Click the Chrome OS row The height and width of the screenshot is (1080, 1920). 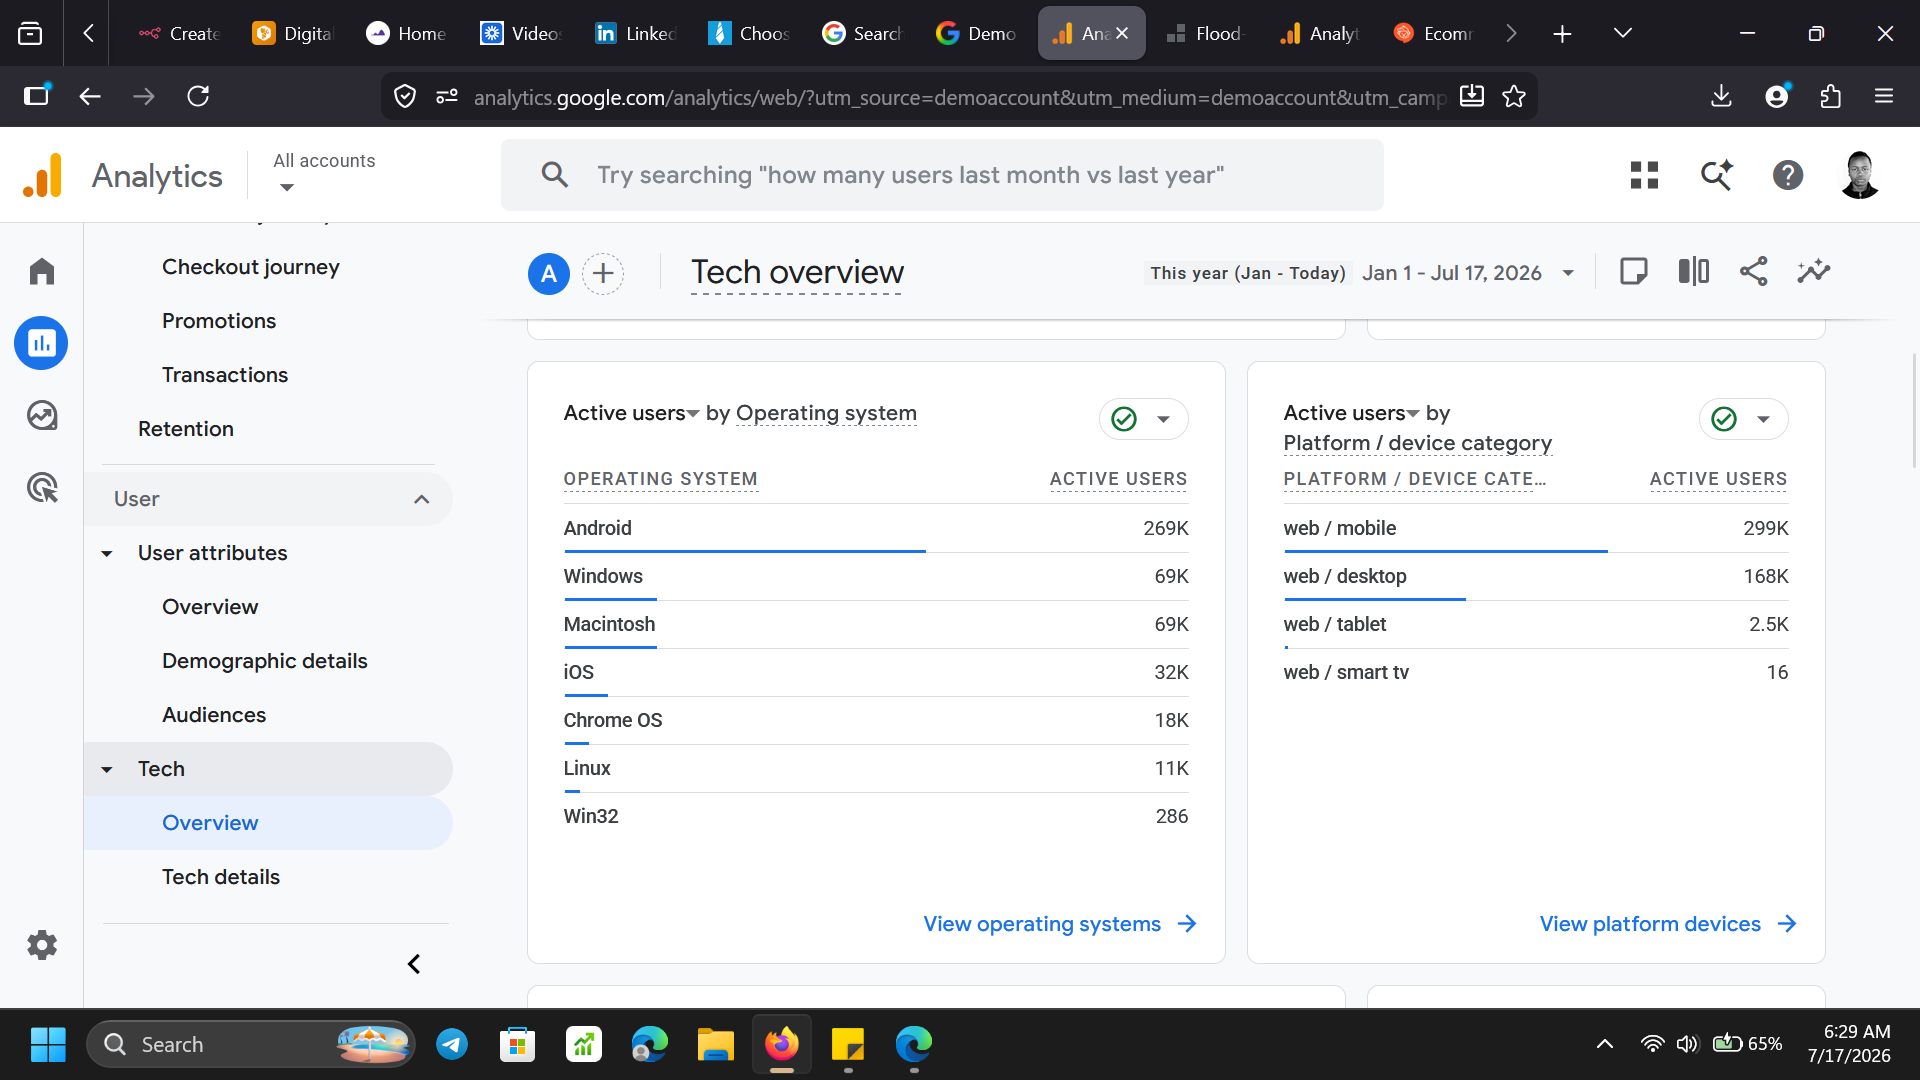tap(876, 720)
